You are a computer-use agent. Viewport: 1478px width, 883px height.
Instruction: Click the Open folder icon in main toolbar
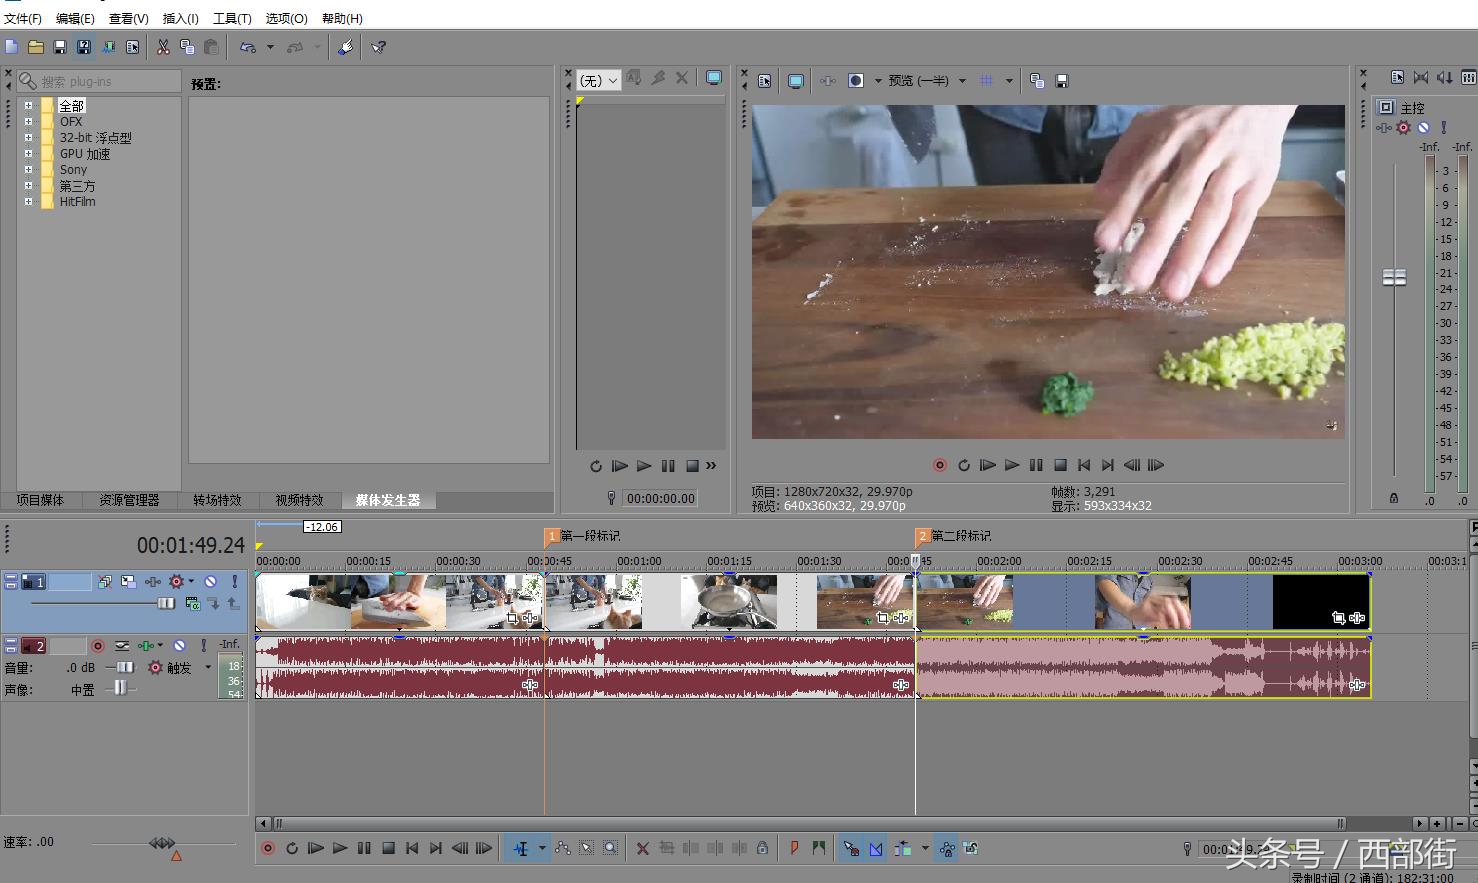pyautogui.click(x=36, y=47)
